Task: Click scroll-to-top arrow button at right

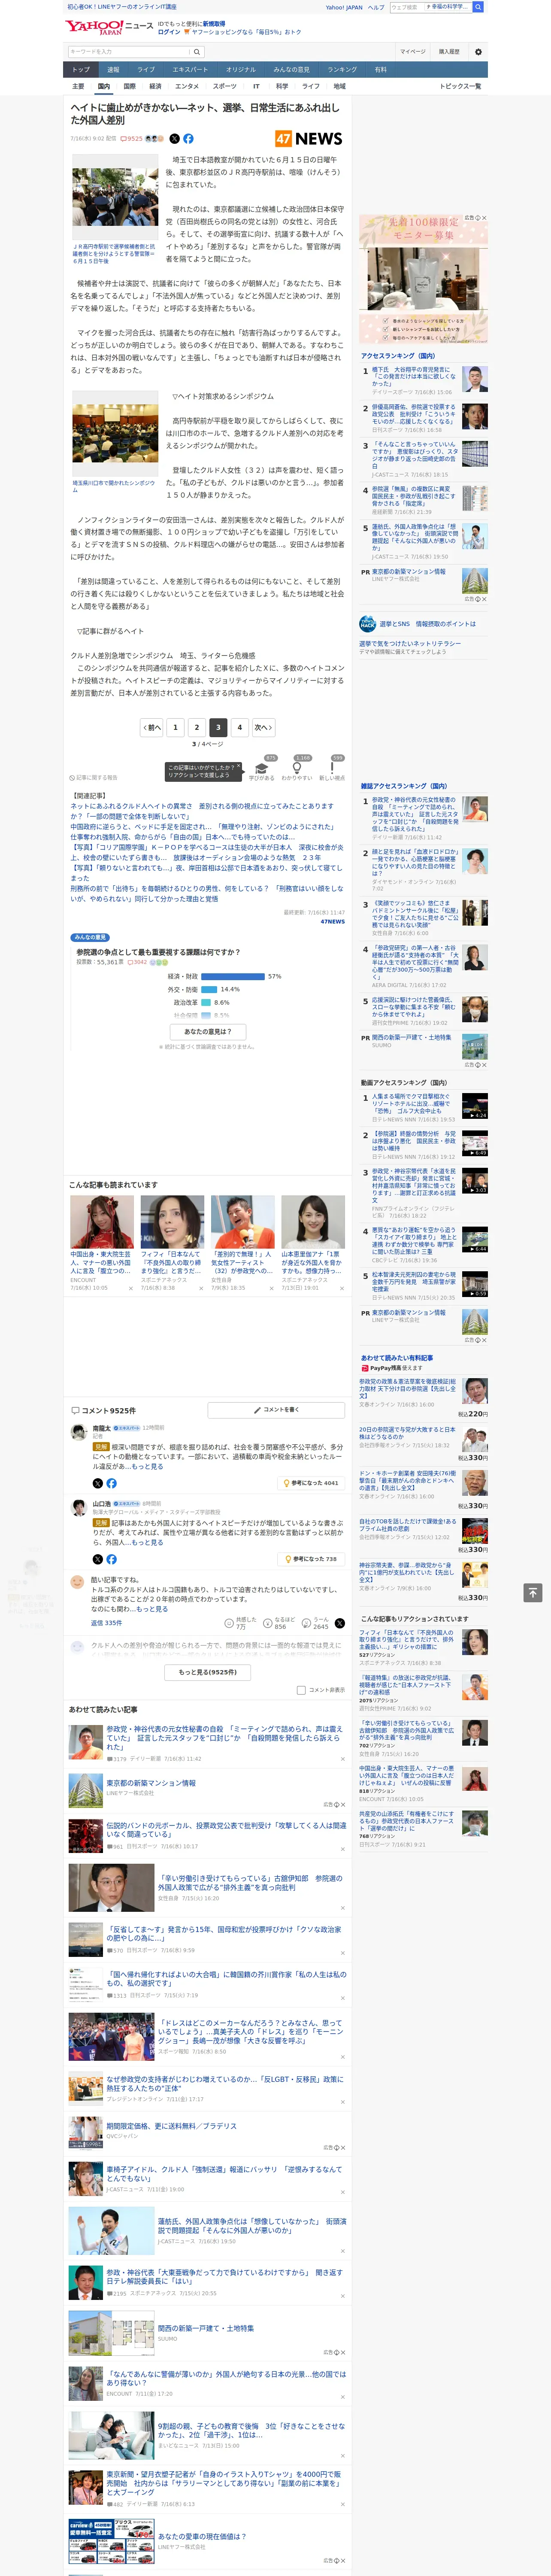Action: point(533,1592)
